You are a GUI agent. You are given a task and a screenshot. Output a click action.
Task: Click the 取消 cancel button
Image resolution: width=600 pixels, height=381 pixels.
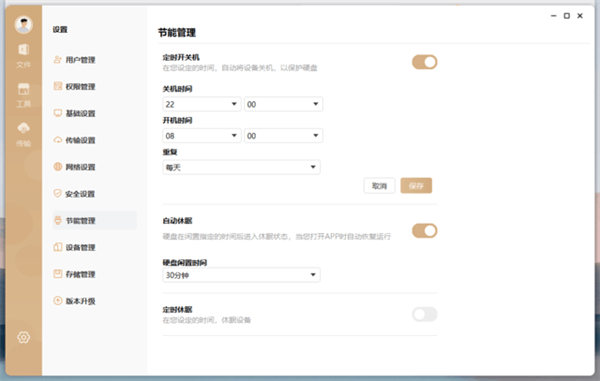379,186
